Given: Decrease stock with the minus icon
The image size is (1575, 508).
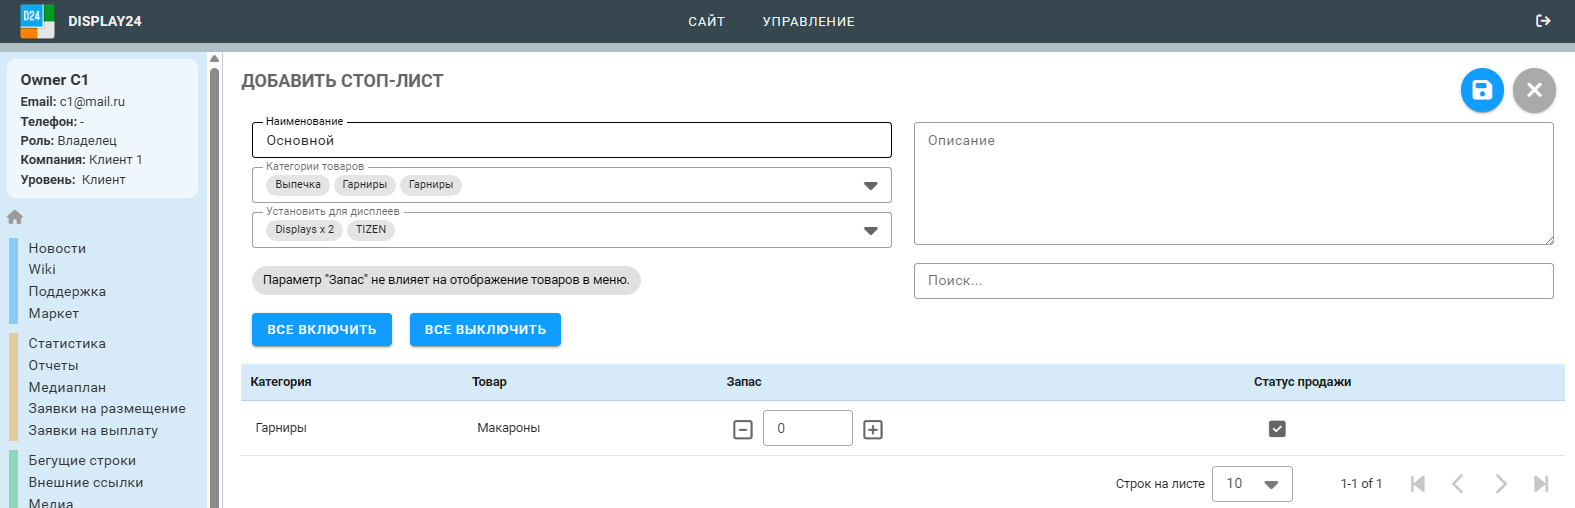Looking at the screenshot, I should 743,429.
